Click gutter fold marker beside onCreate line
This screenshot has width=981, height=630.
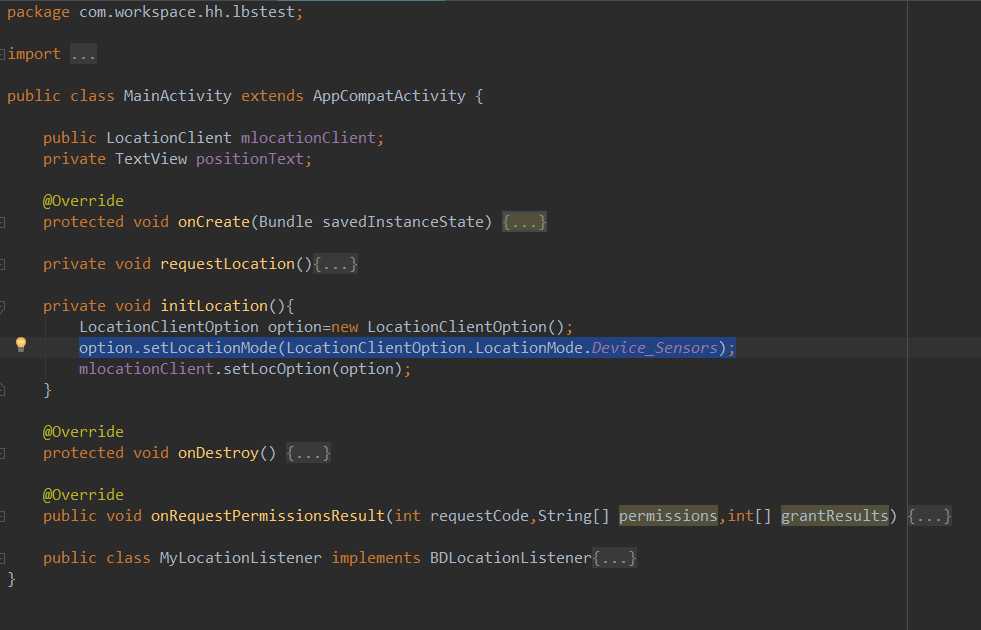coord(3,222)
